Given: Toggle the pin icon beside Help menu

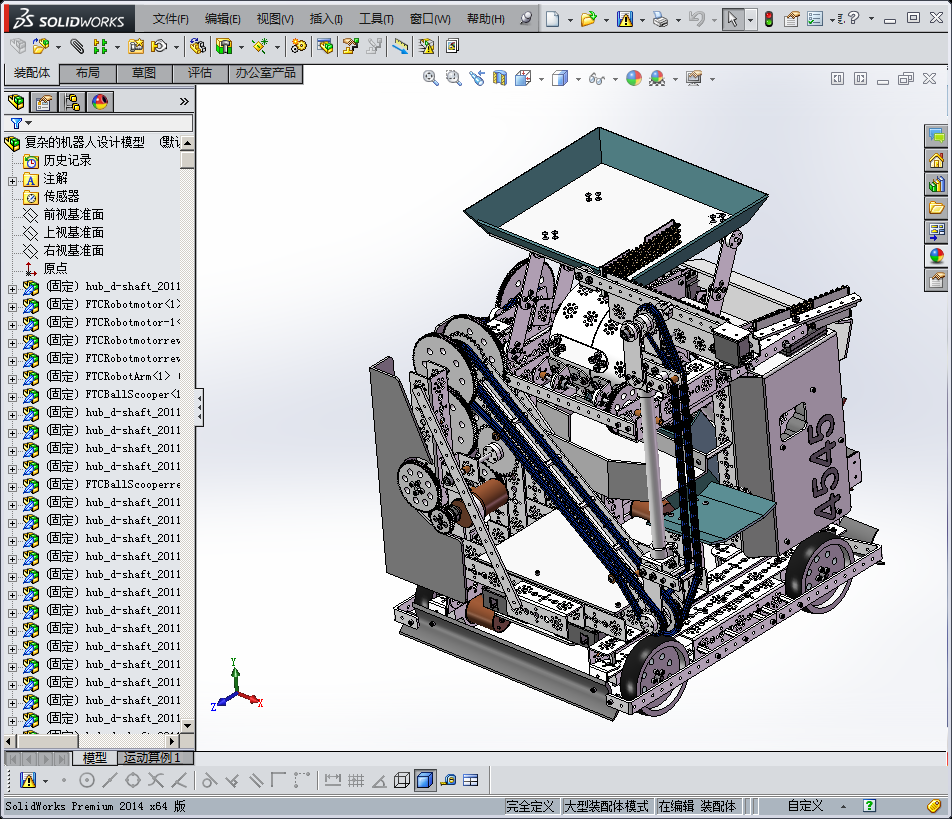Looking at the screenshot, I should tap(526, 19).
